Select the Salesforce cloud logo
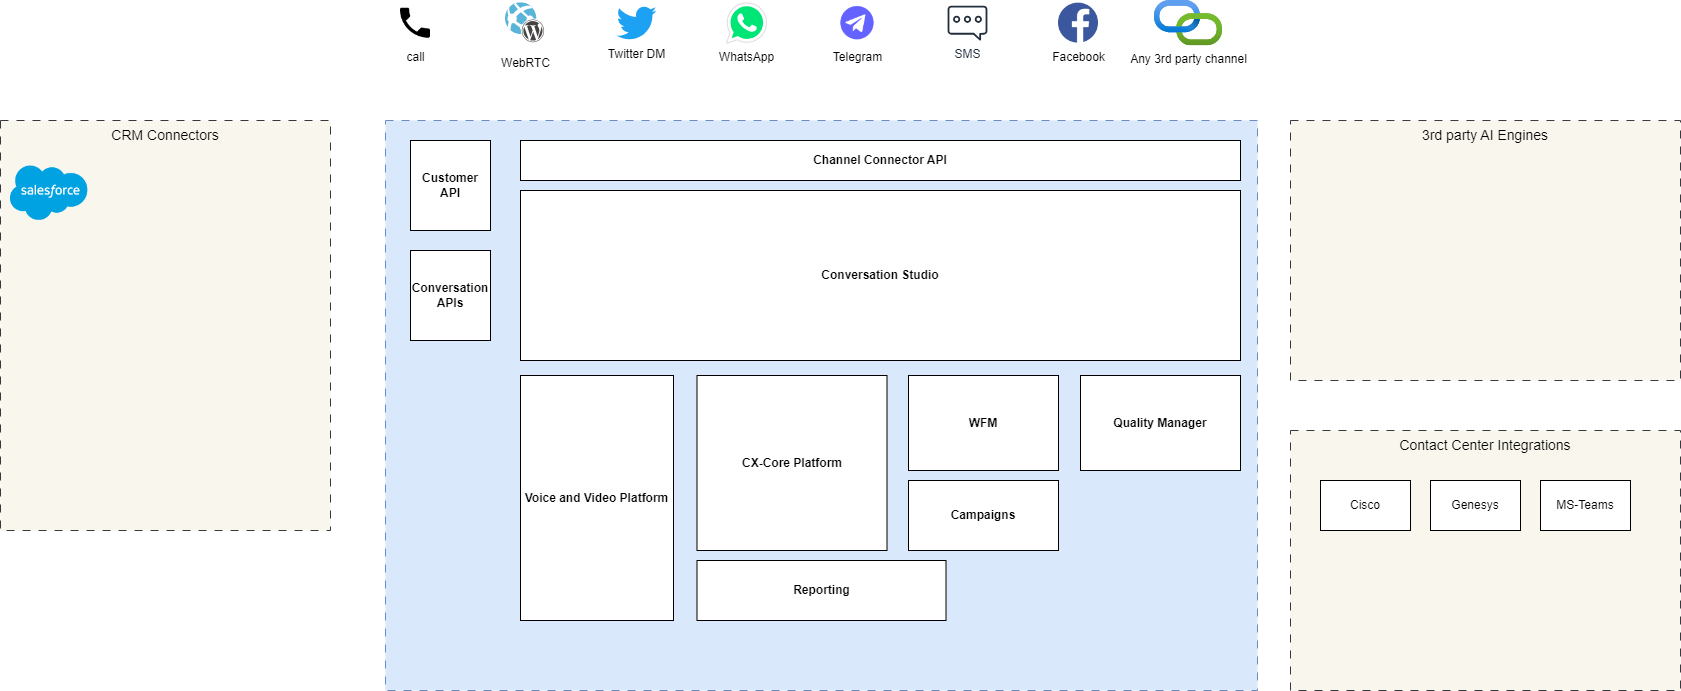This screenshot has width=1681, height=691. tap(49, 191)
